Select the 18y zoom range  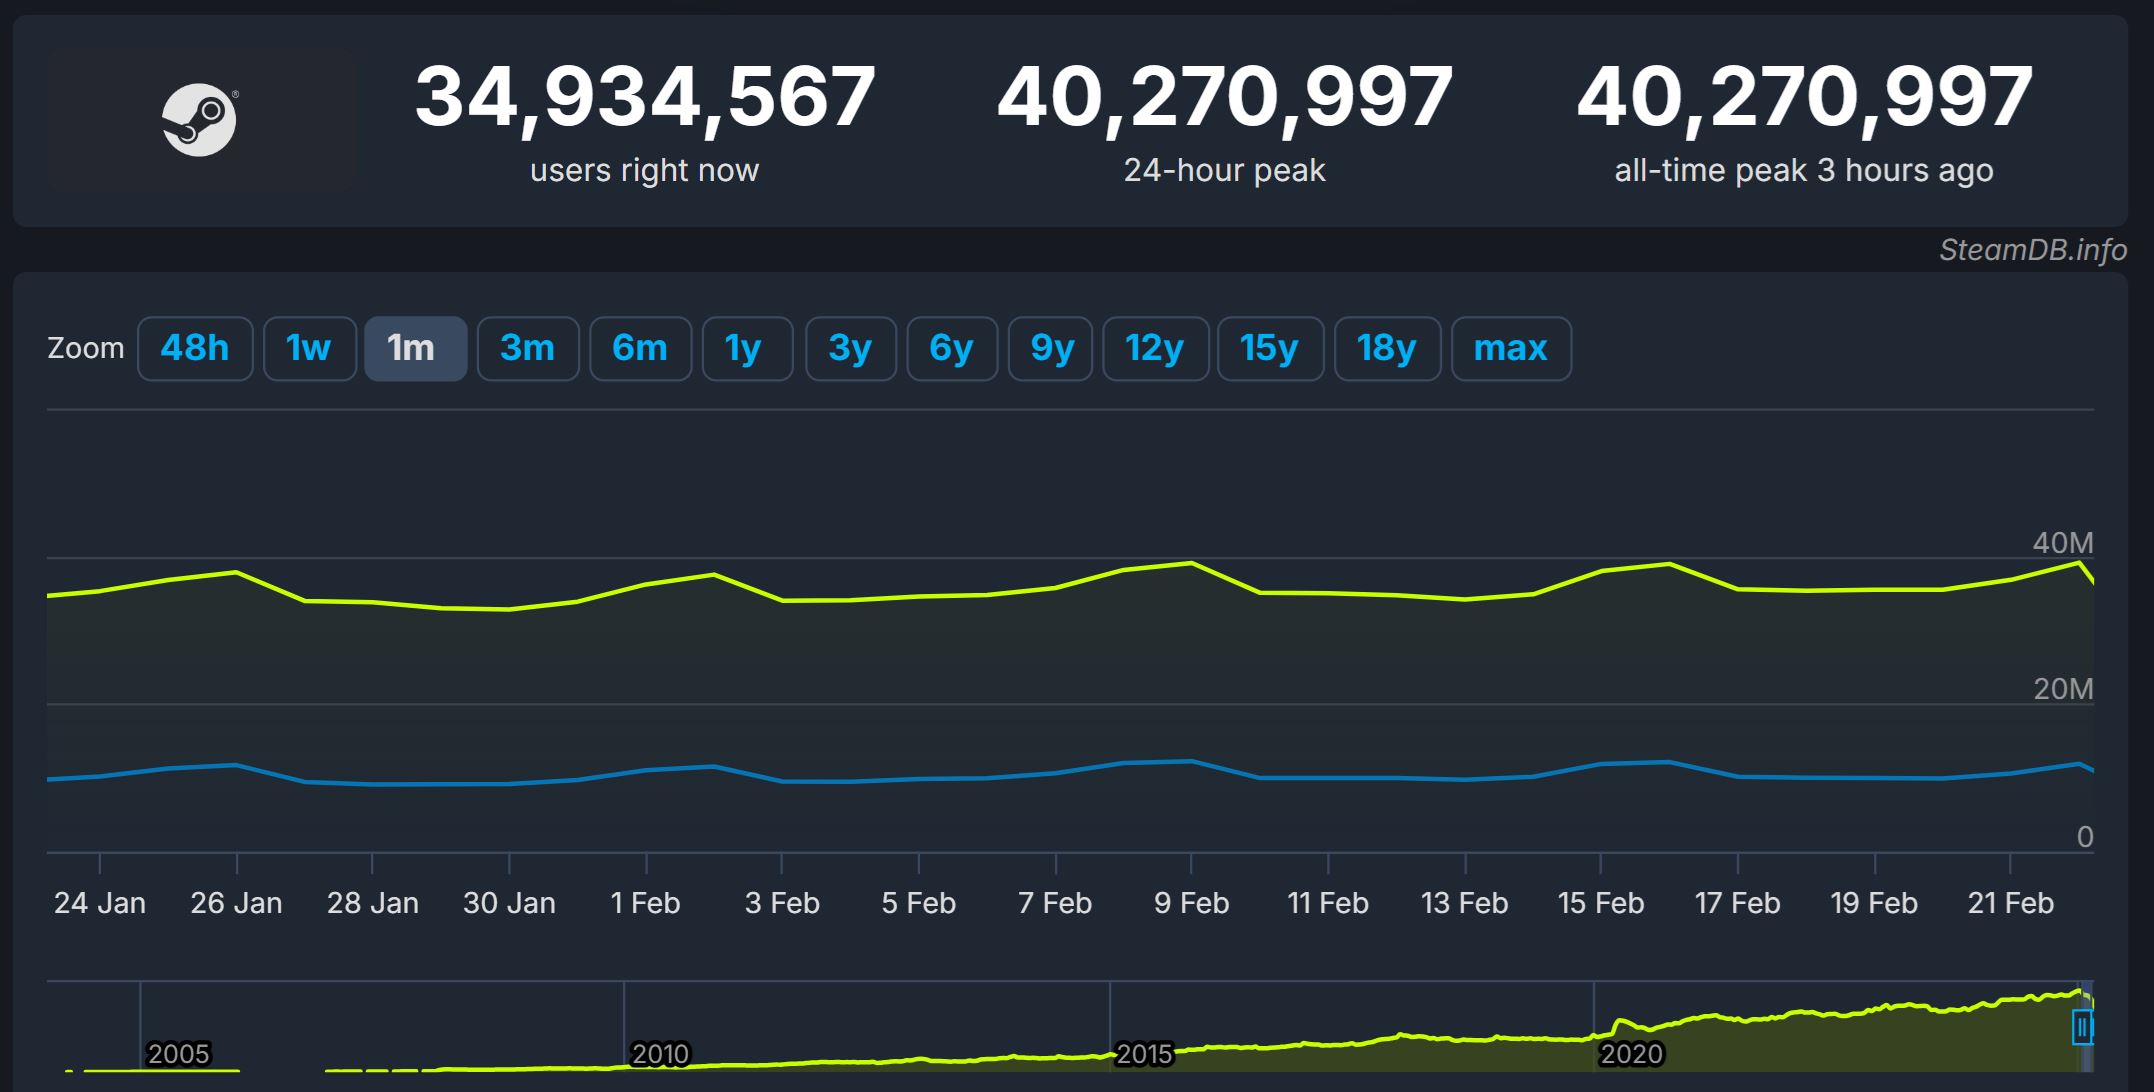1386,348
